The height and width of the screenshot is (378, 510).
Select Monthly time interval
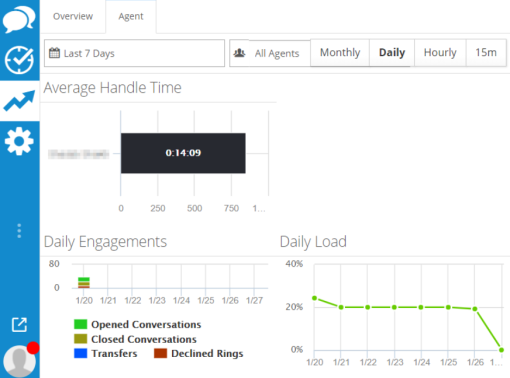tap(340, 53)
